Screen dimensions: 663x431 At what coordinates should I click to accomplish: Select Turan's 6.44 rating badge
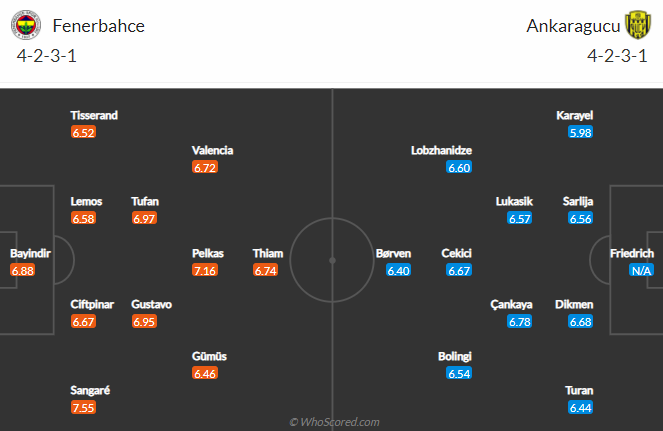(581, 408)
